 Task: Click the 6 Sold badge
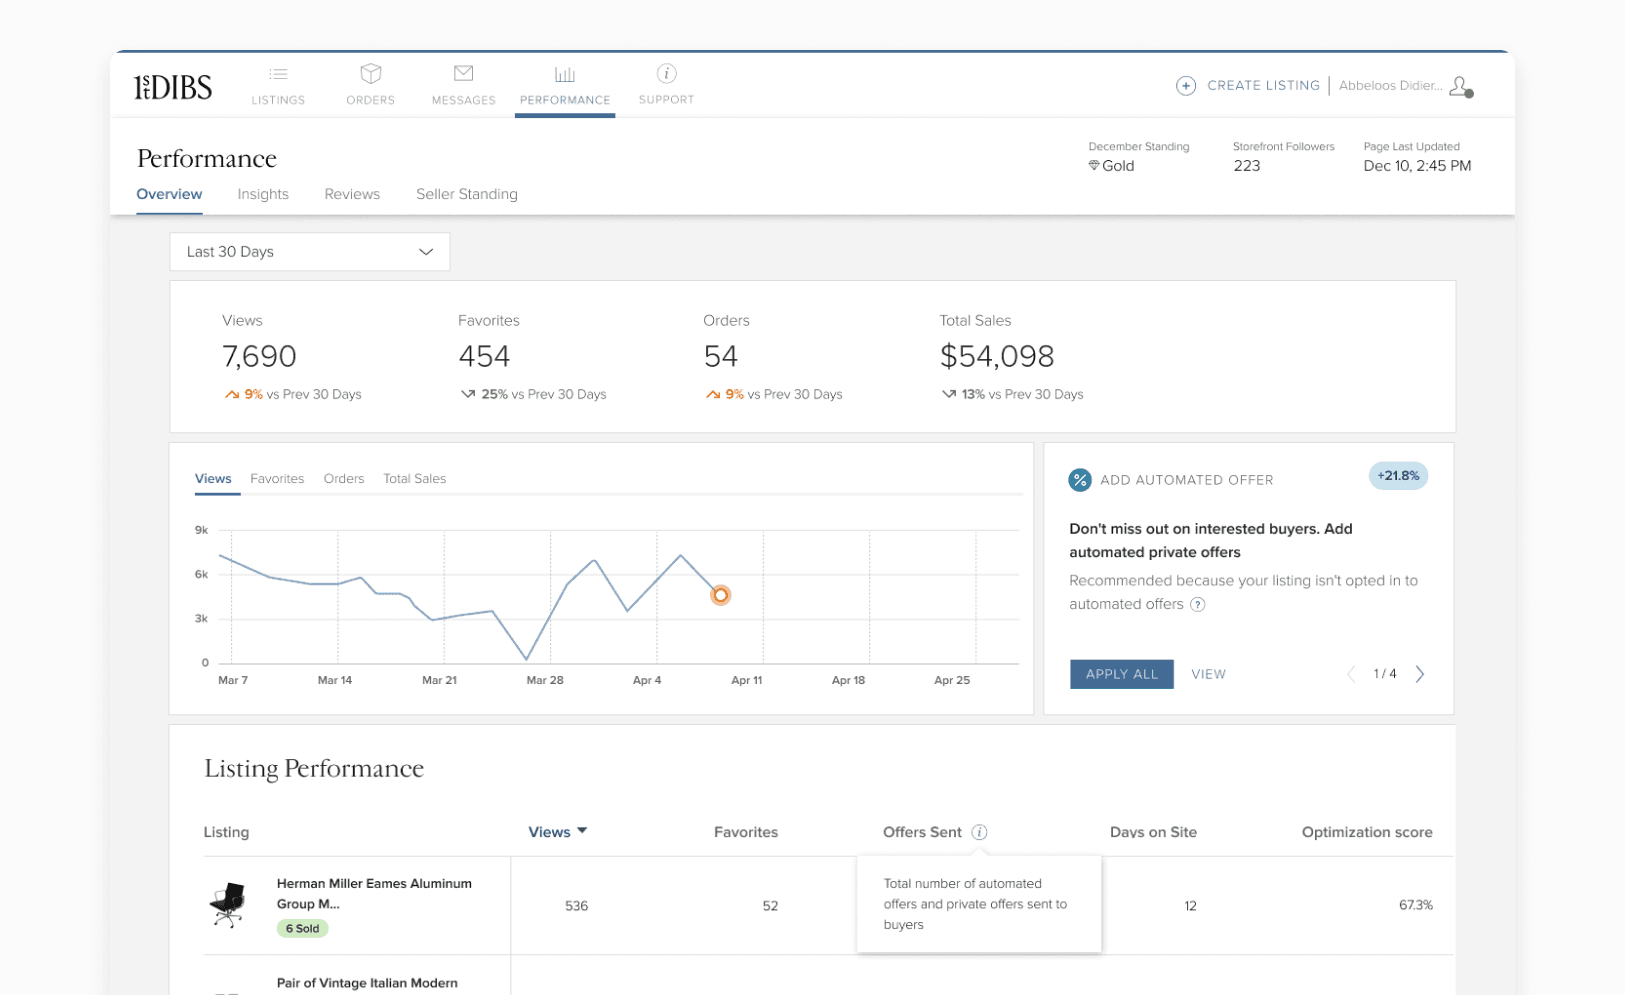pyautogui.click(x=302, y=928)
